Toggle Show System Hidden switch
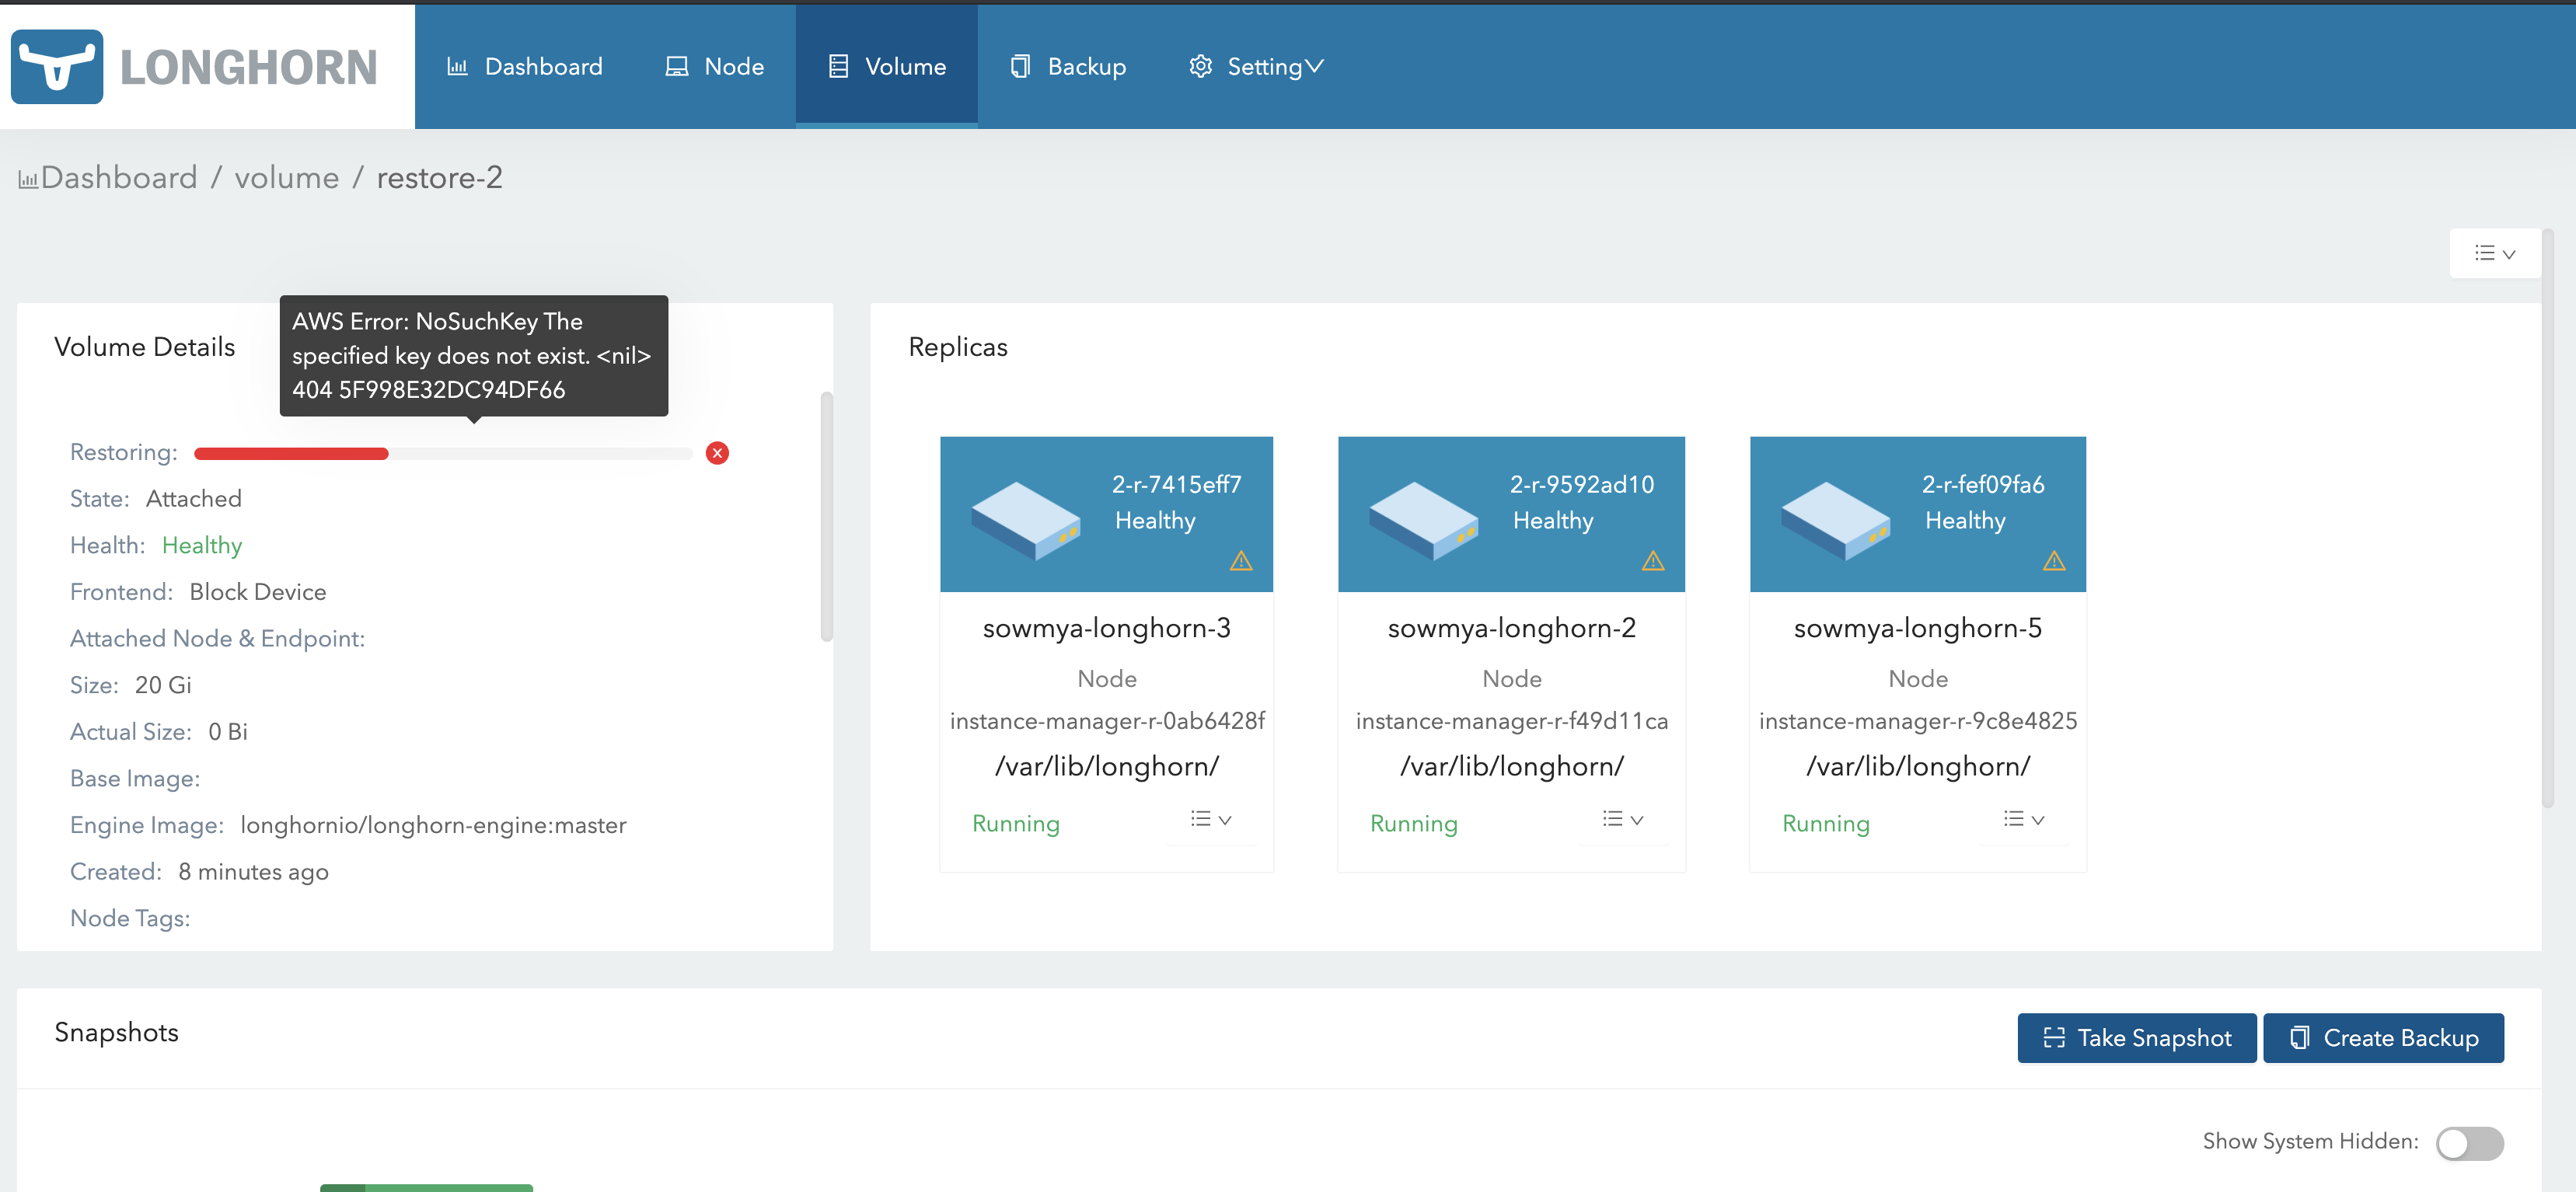2576x1192 pixels. pyautogui.click(x=2469, y=1142)
